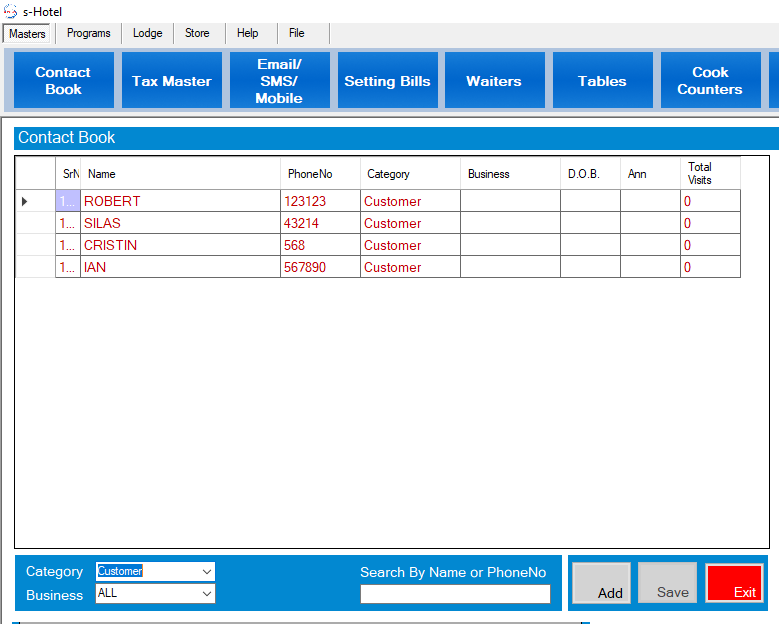
Task: Click the Search By Name or PhoneNo field
Action: coord(455,594)
